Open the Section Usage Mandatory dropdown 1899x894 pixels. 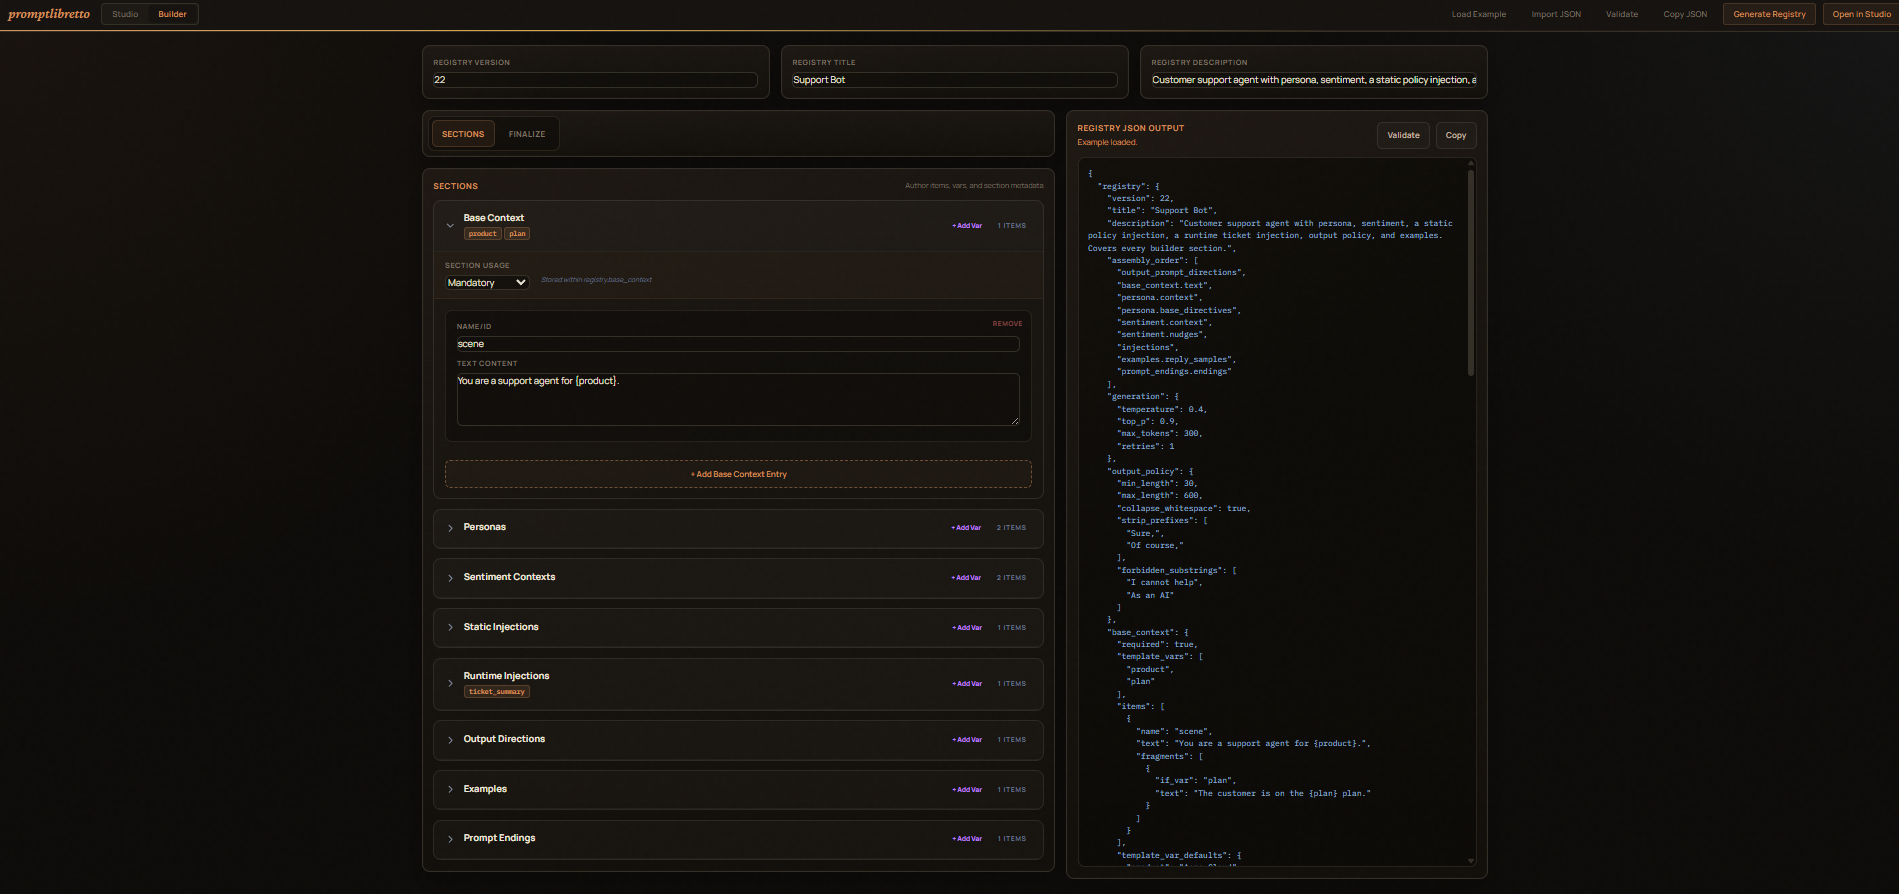pyautogui.click(x=487, y=283)
